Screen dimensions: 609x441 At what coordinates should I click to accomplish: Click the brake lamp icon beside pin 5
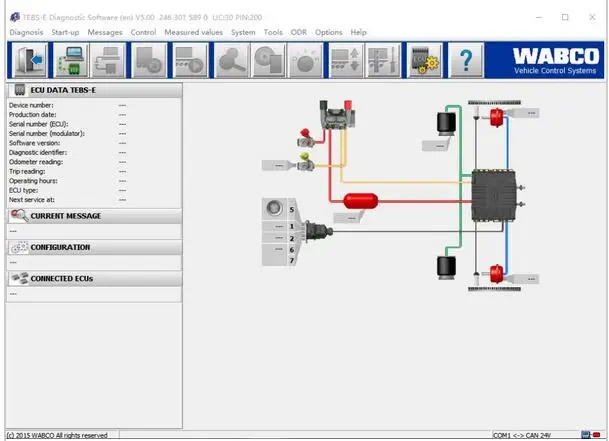coord(274,208)
